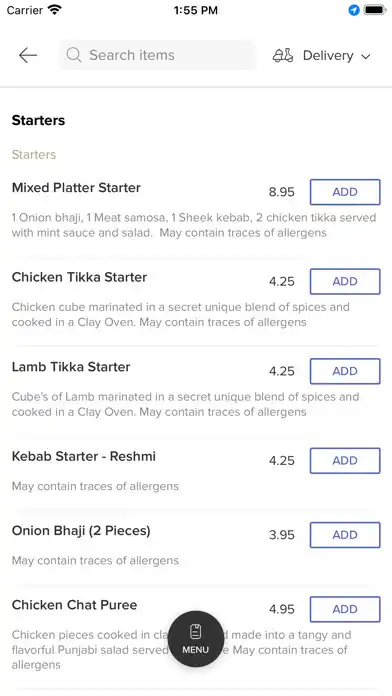Tap the delivery scooter icon
The width and height of the screenshot is (392, 696).
click(283, 55)
